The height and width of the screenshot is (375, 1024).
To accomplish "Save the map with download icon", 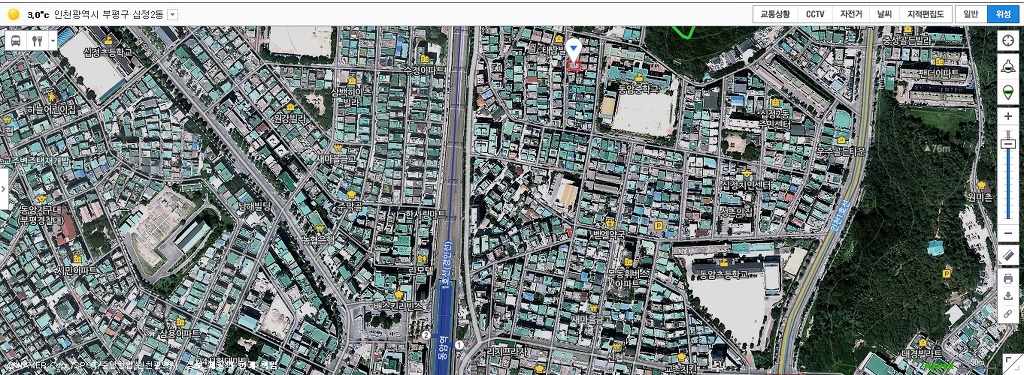I will click(x=1008, y=296).
